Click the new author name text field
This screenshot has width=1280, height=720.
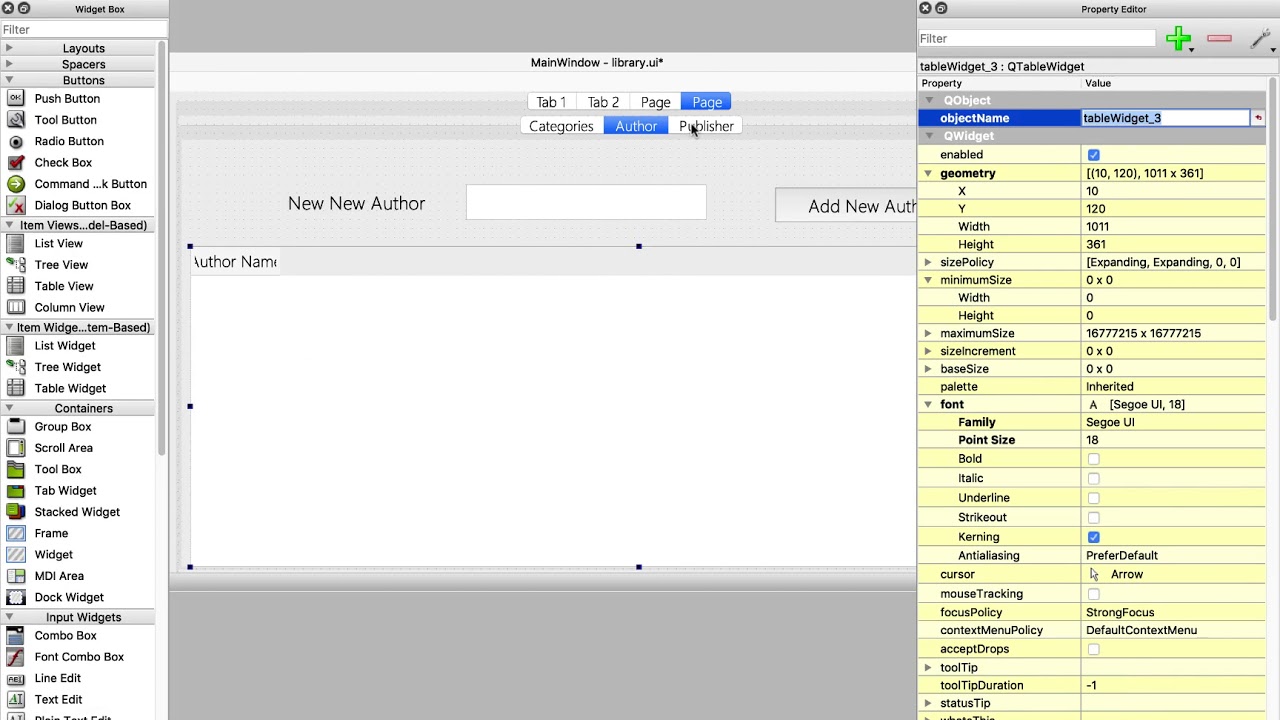[586, 202]
